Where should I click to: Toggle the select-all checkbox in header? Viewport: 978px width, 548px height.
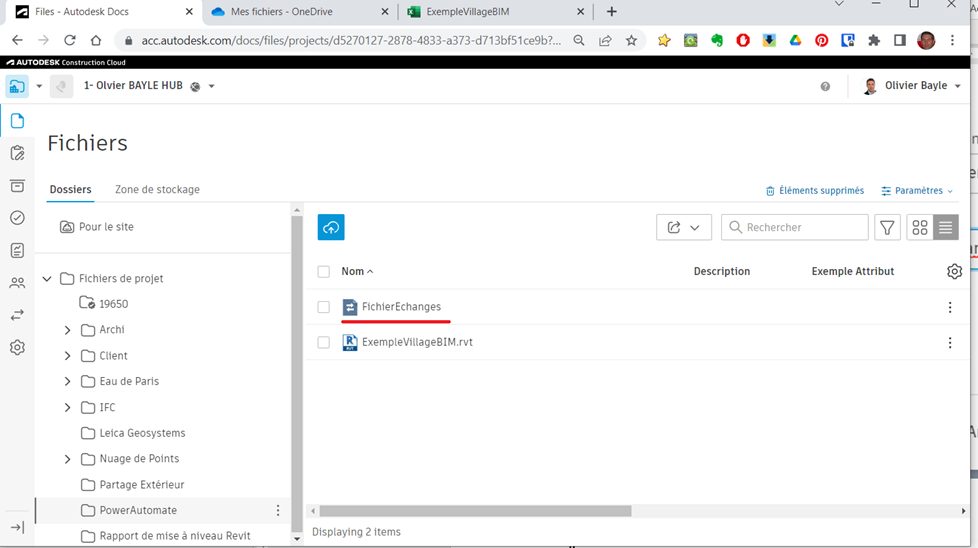[x=323, y=271]
